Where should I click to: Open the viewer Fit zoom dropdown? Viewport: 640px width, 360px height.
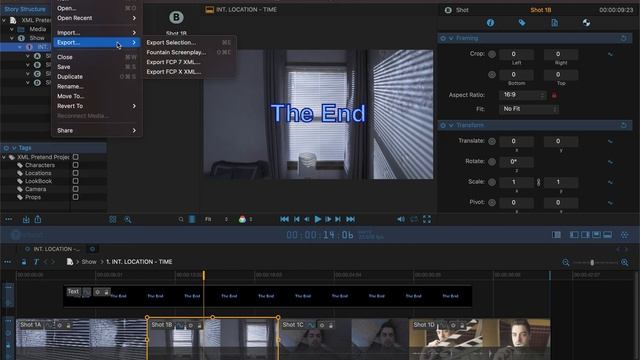(x=216, y=219)
